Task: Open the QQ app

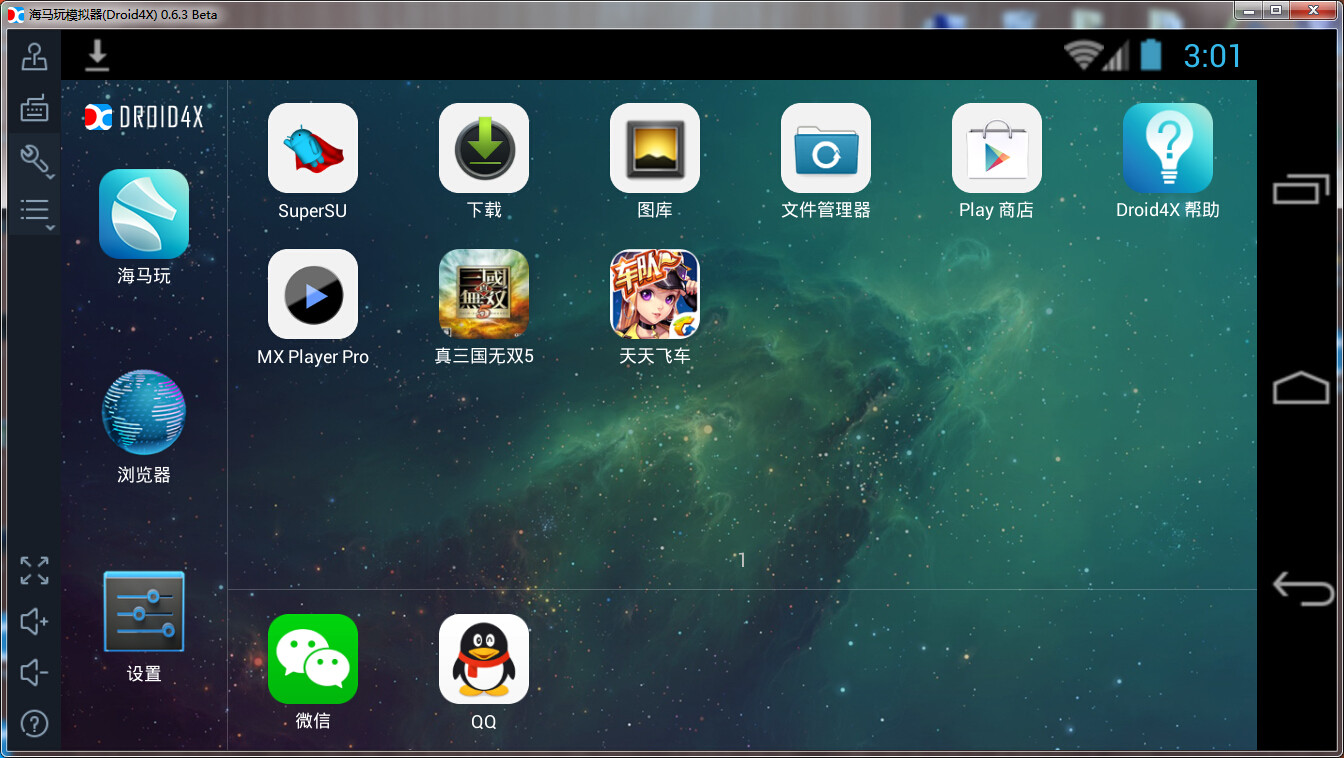Action: pos(484,659)
